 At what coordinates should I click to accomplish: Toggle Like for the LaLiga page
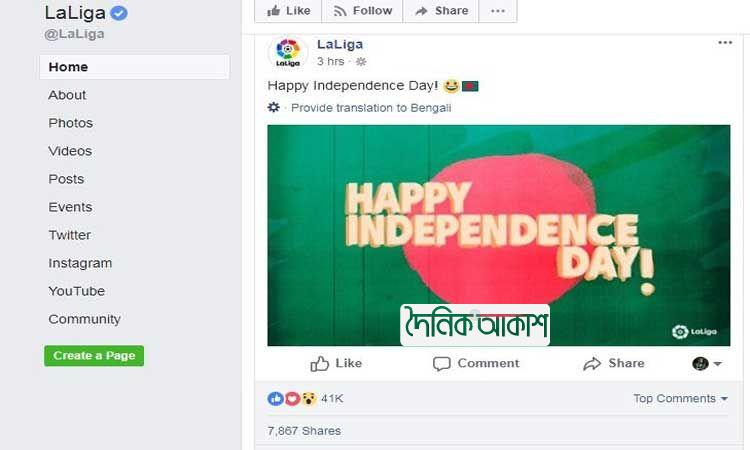[x=288, y=11]
